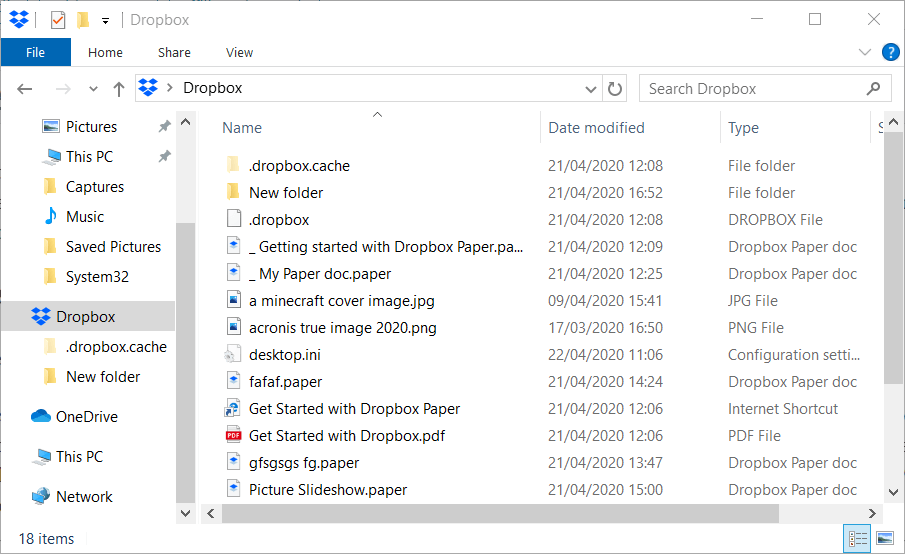The image size is (905, 554).
Task: Open Pictures in Quick access
Action: click(91, 126)
